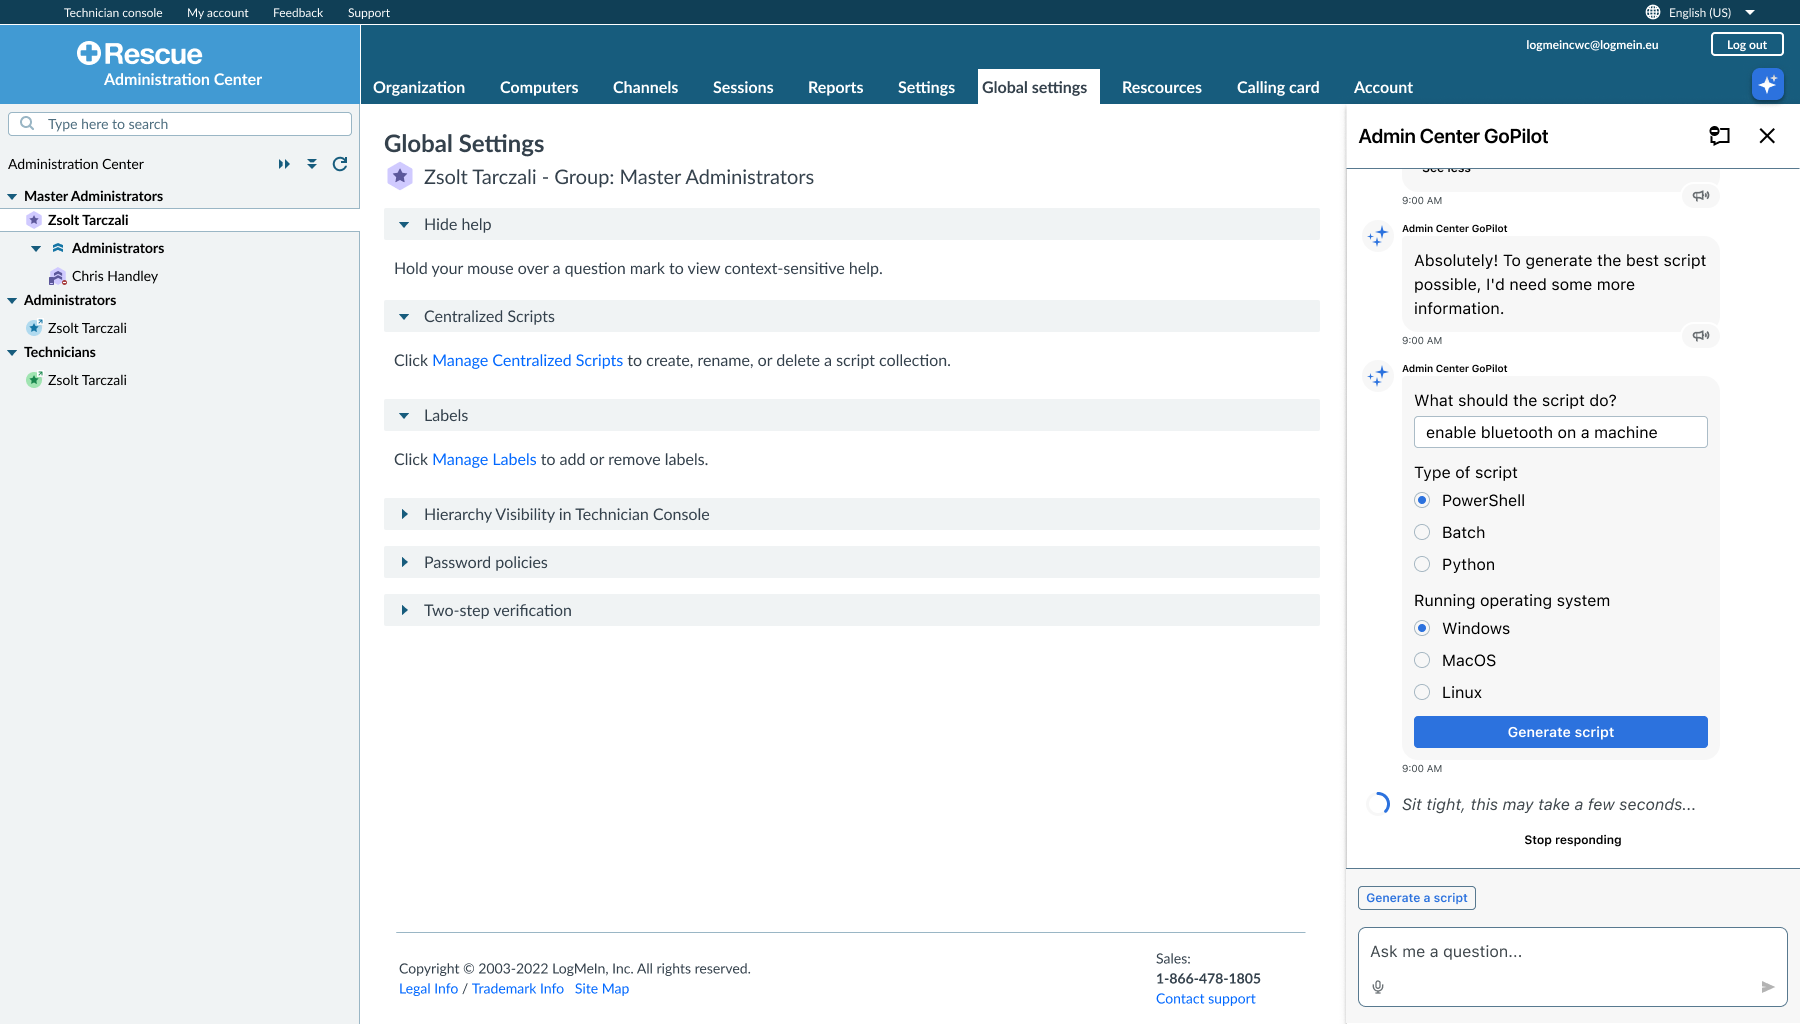Open the Account tab

(1383, 87)
